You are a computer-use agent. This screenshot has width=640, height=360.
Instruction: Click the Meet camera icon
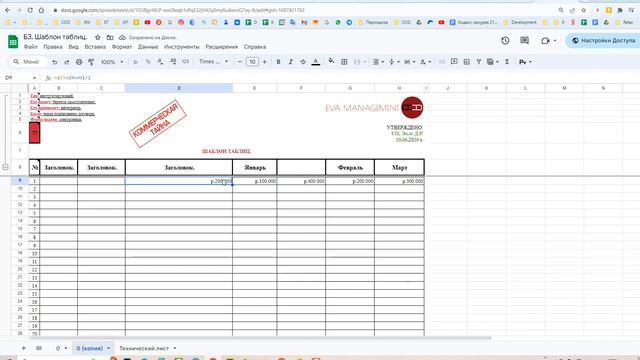click(545, 40)
